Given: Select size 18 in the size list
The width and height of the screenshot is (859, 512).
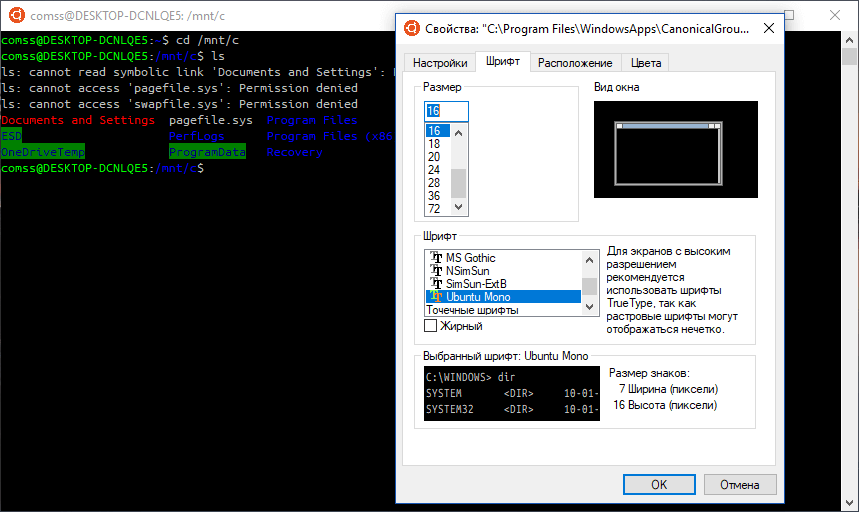Looking at the screenshot, I should [438, 143].
